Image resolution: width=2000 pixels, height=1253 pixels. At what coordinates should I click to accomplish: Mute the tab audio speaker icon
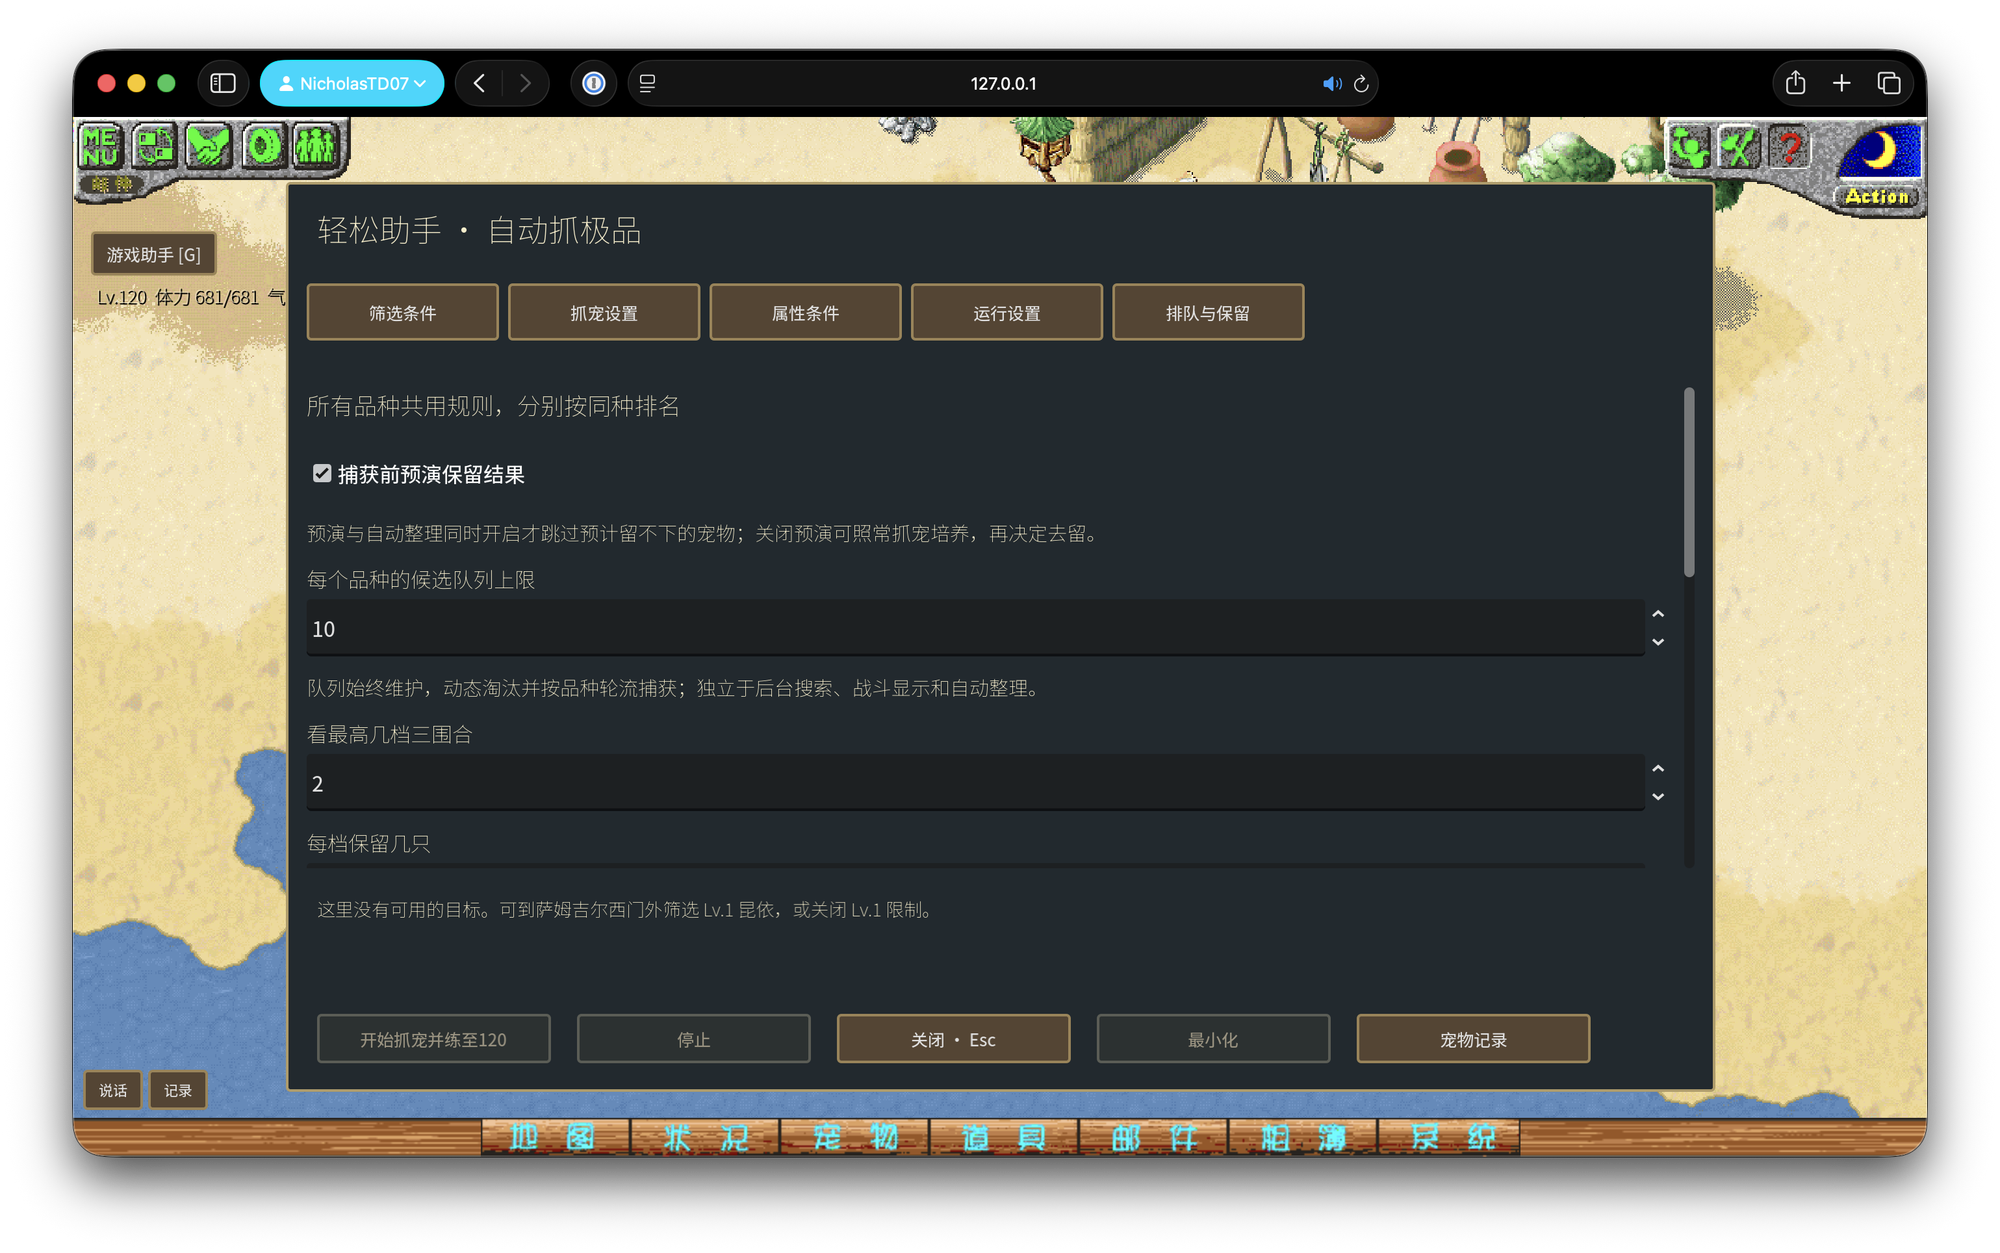pyautogui.click(x=1331, y=84)
